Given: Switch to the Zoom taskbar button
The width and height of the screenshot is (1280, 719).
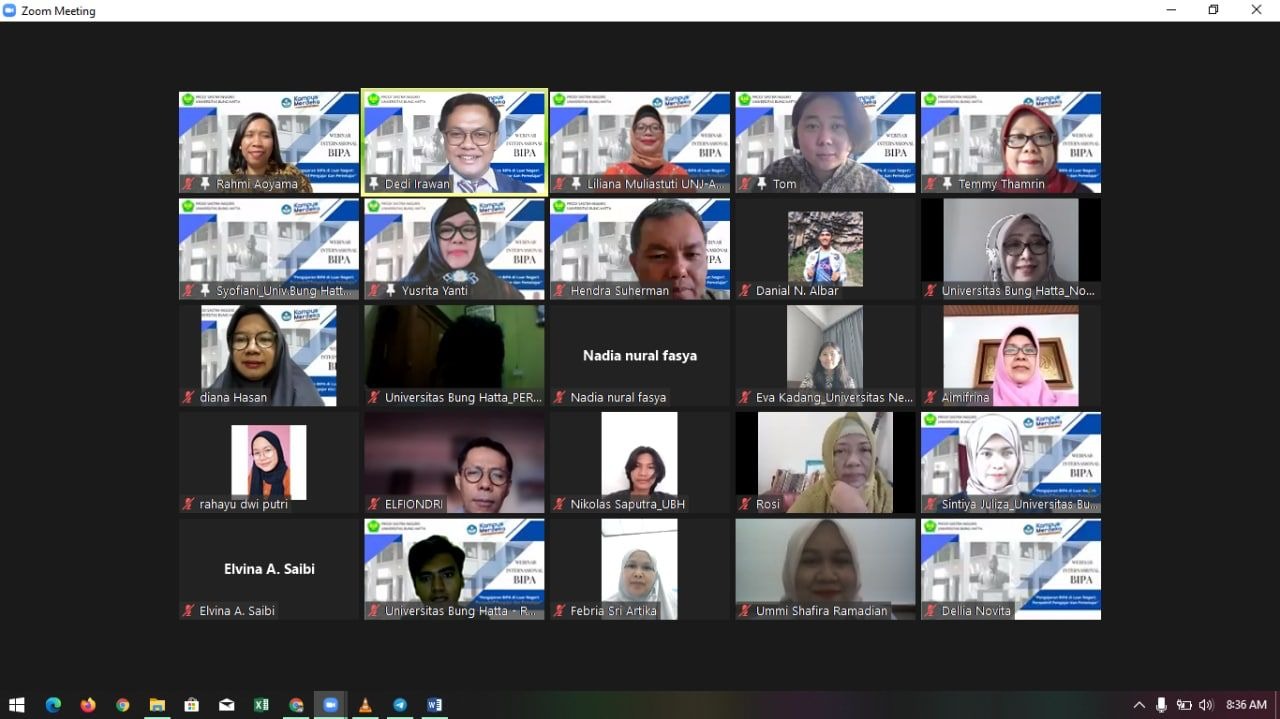Looking at the screenshot, I should click(x=330, y=705).
